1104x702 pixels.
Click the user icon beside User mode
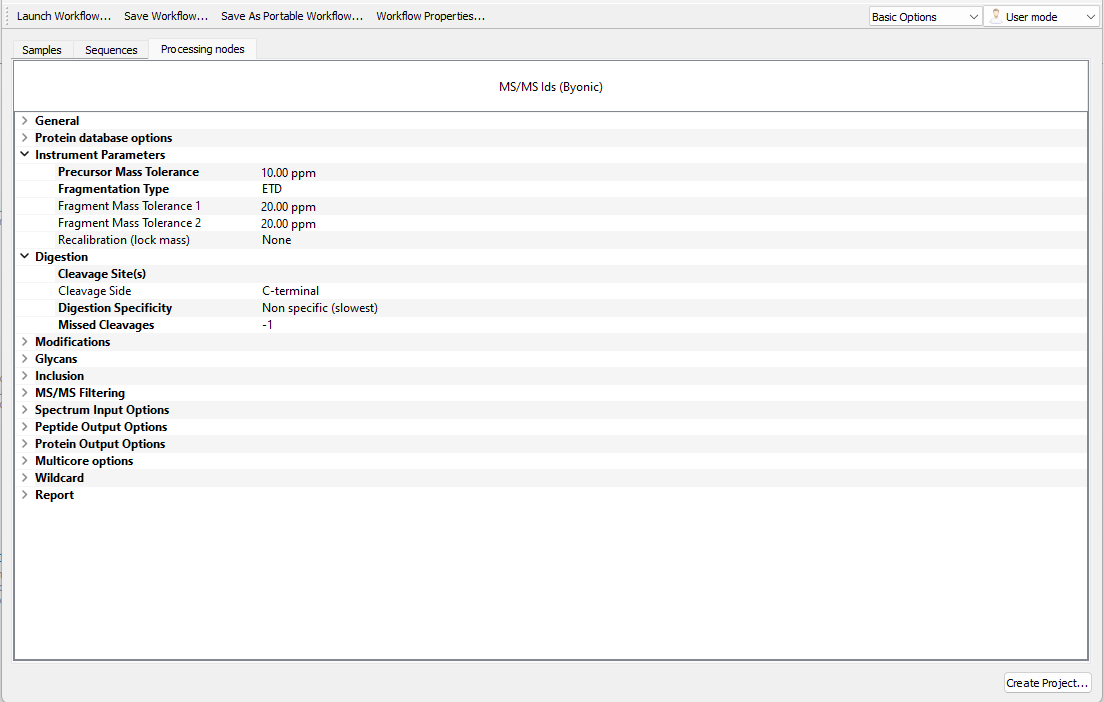[995, 16]
